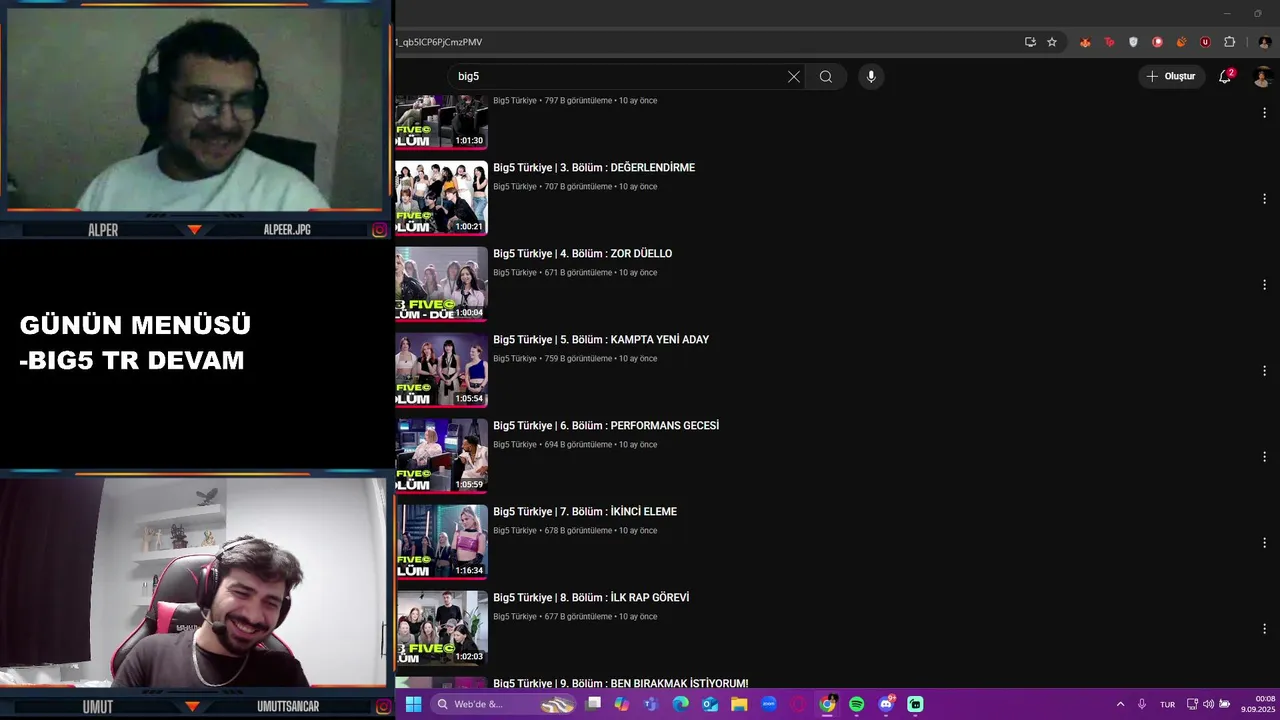Open Microsoft Edge from taskbar
The height and width of the screenshot is (720, 1280).
click(x=681, y=704)
